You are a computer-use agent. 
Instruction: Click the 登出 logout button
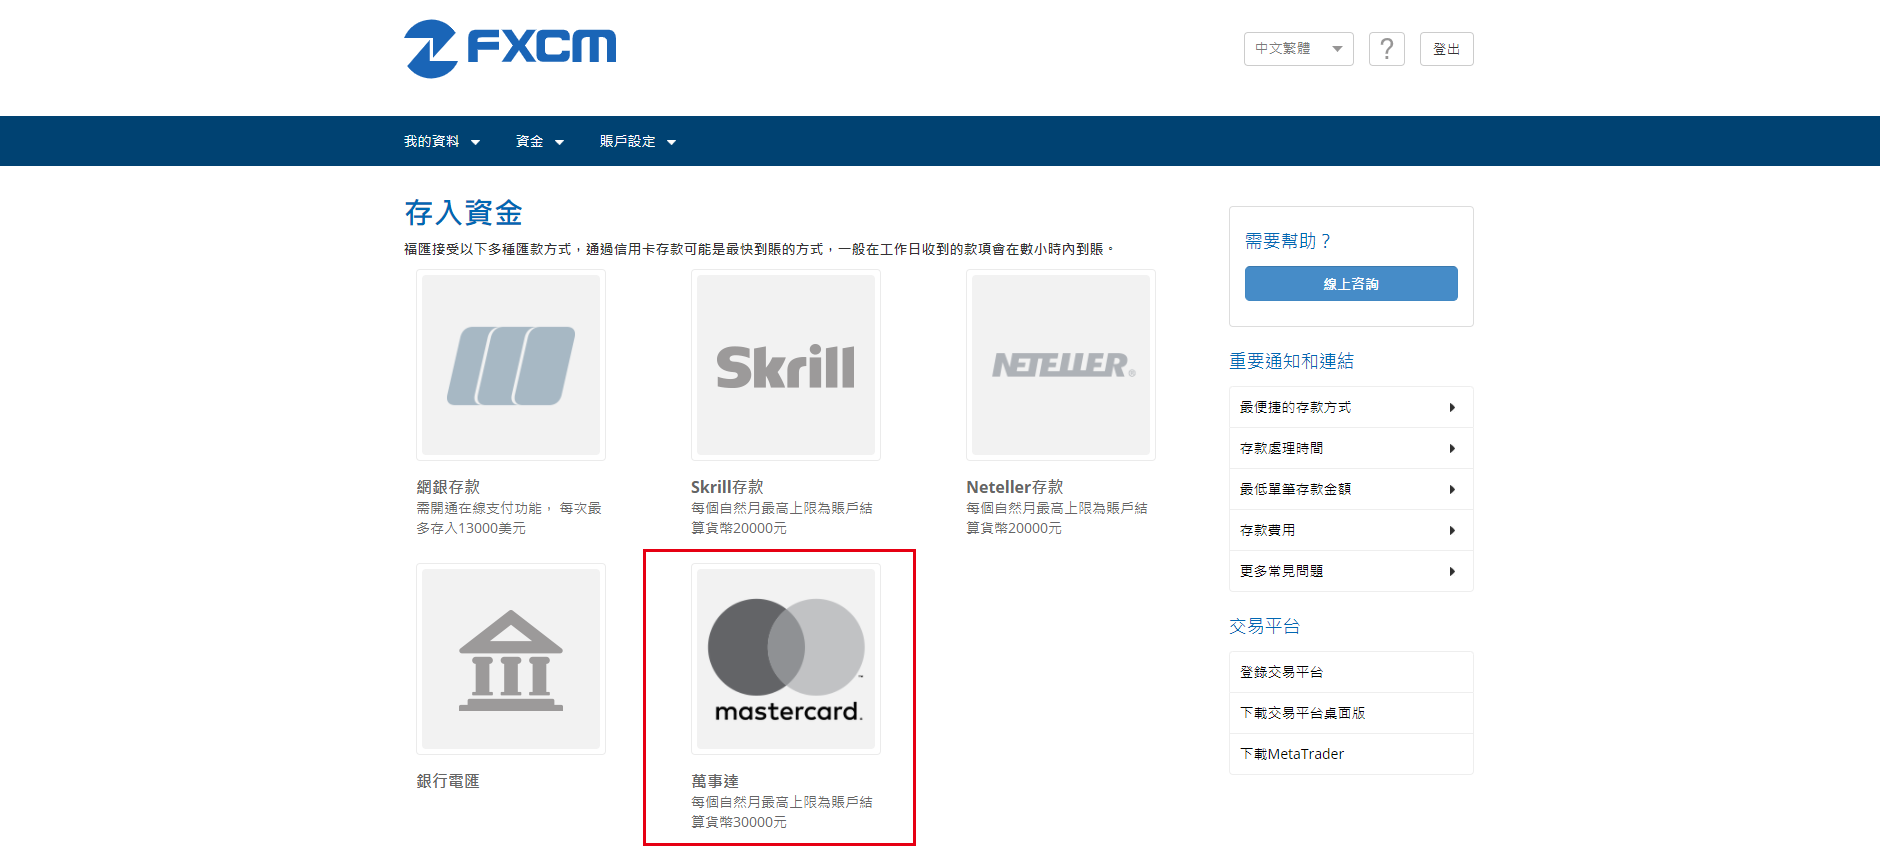[1446, 49]
